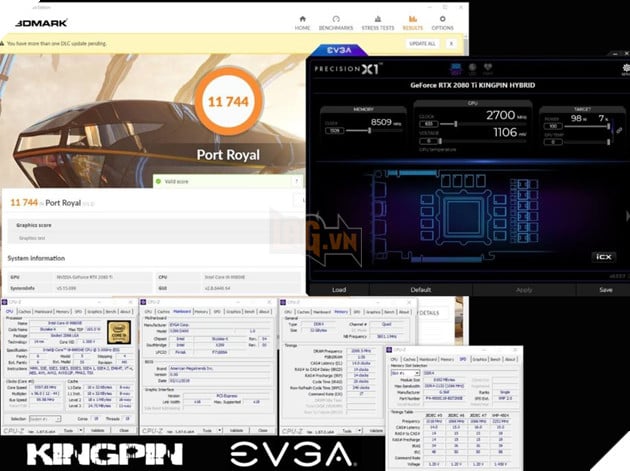The width and height of the screenshot is (630, 471).
Task: Open Memory tab in CPU-Z SPD window
Action: pyautogui.click(x=447, y=359)
